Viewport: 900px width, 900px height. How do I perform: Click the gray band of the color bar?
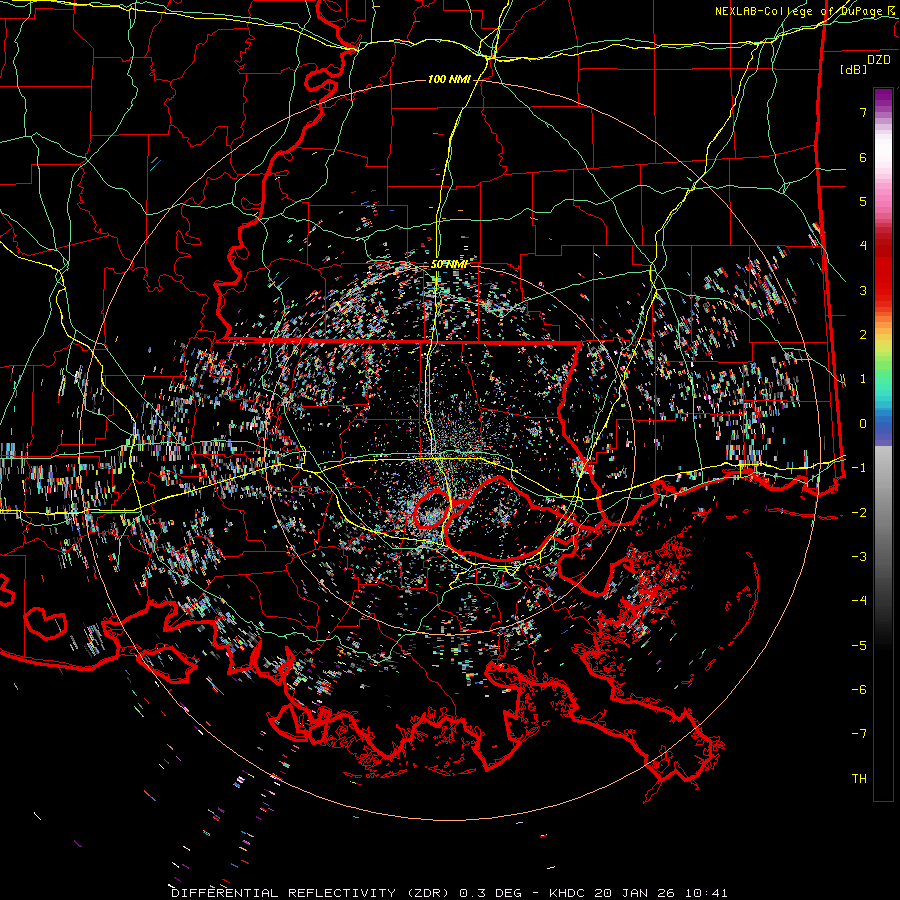click(x=883, y=517)
